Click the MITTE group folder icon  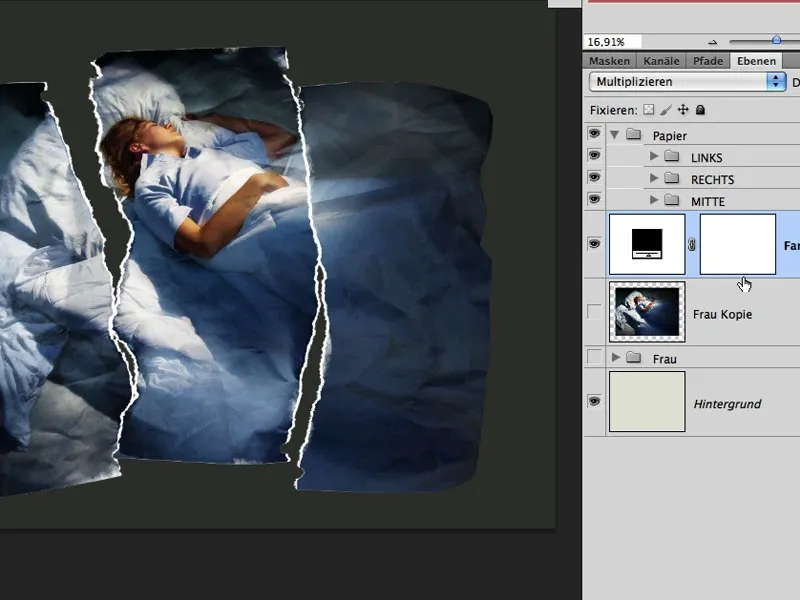[x=671, y=201]
